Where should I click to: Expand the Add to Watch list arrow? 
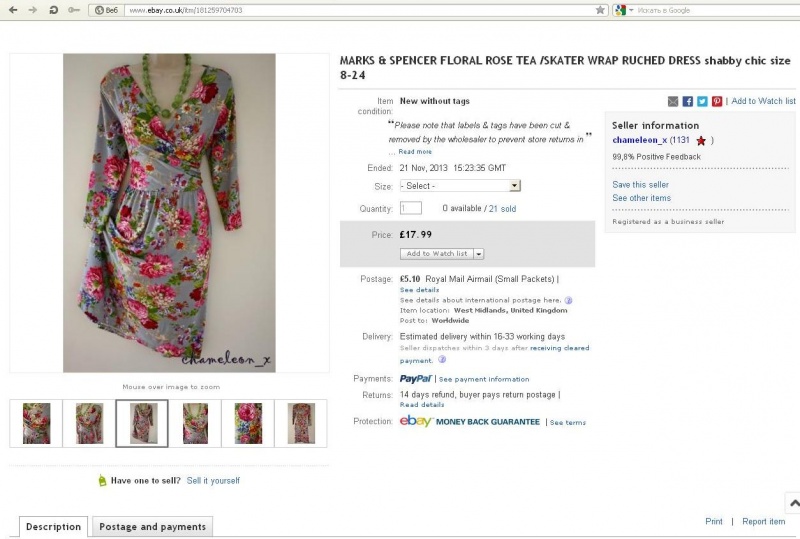479,254
